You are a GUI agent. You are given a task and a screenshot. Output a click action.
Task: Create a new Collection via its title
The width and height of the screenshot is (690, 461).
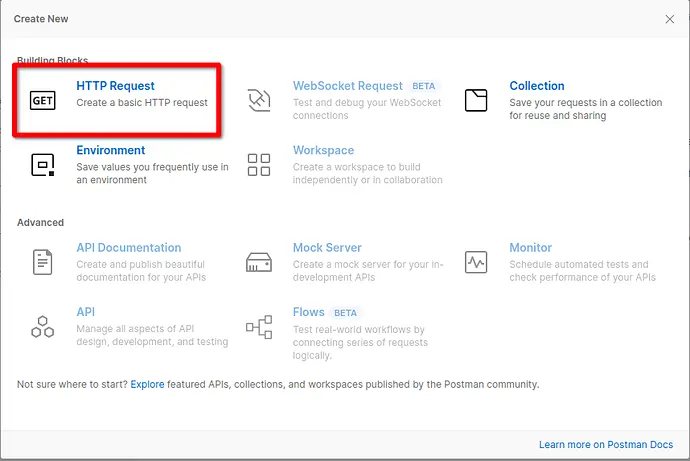point(536,86)
